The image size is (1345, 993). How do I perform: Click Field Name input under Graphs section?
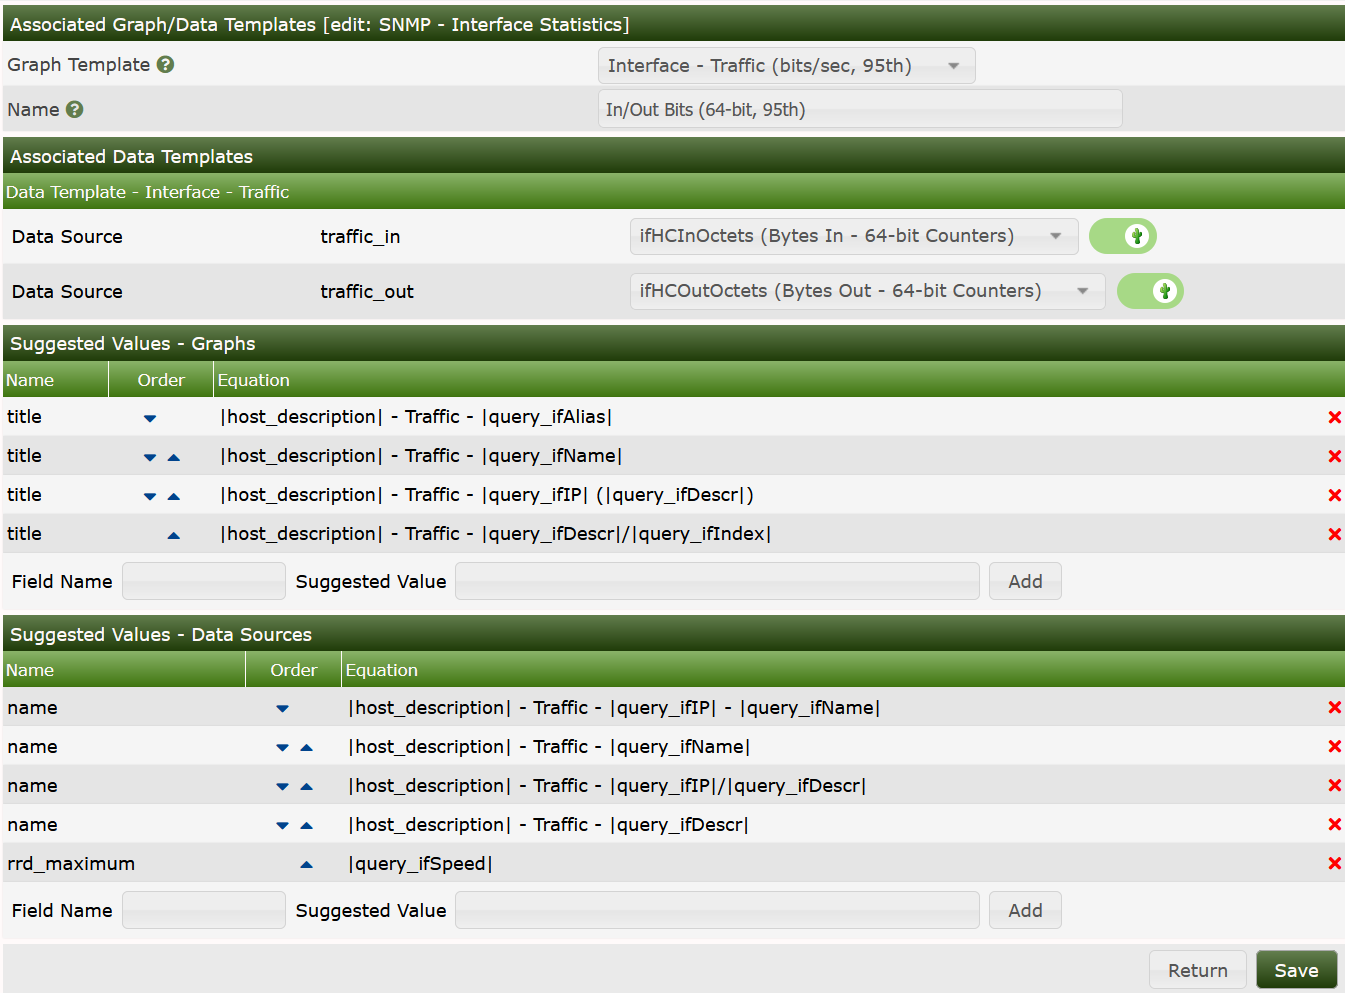204,581
